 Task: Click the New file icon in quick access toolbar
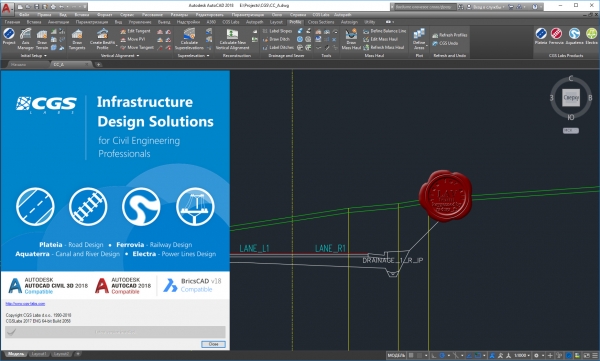20,7
